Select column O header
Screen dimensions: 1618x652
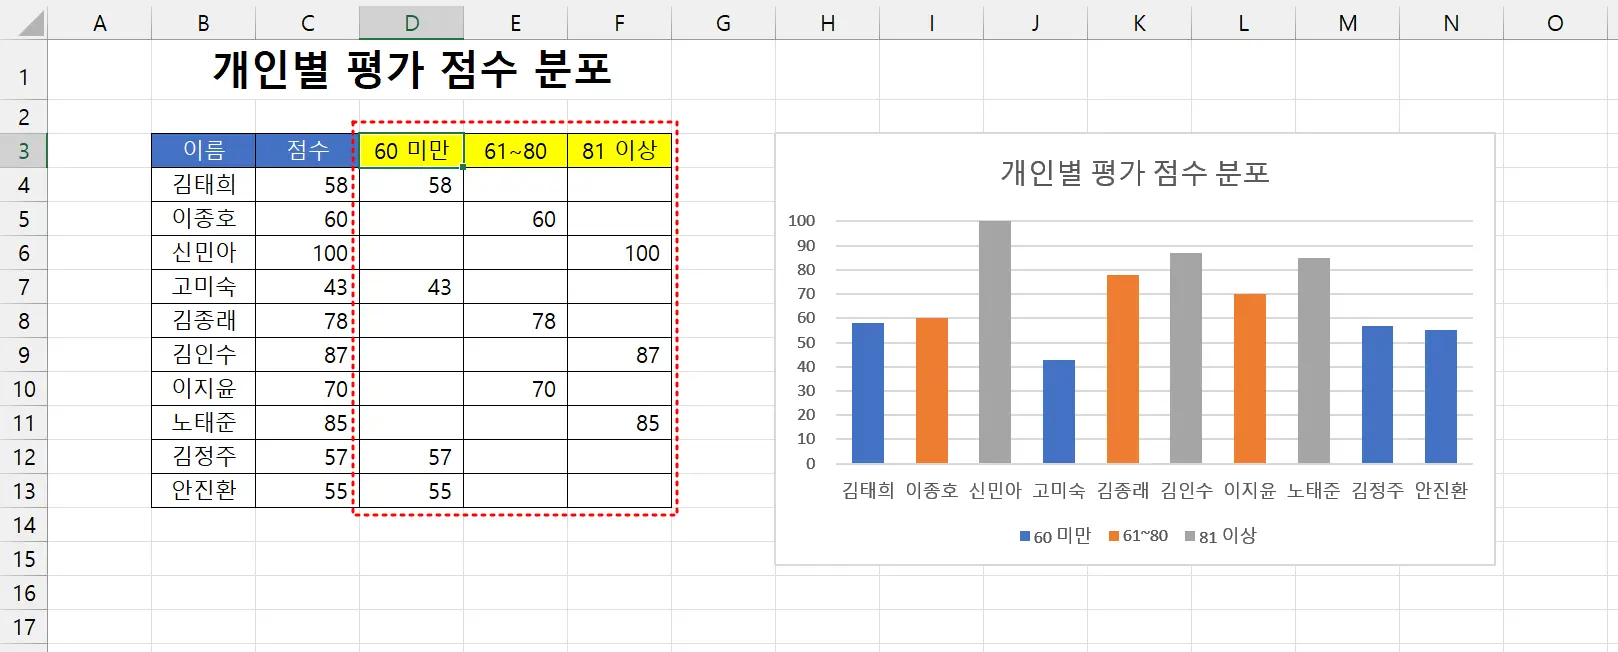1555,23
